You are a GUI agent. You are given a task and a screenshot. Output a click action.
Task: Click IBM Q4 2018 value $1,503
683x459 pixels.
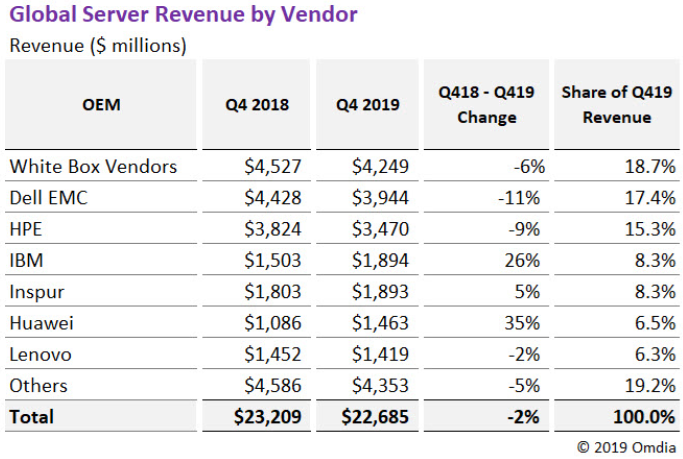tap(273, 261)
